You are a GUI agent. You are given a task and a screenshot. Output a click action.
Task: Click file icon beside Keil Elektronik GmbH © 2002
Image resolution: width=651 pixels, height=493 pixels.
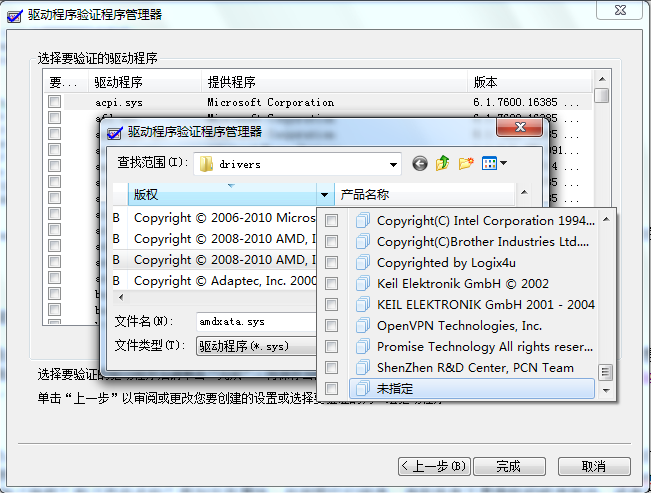pos(362,283)
